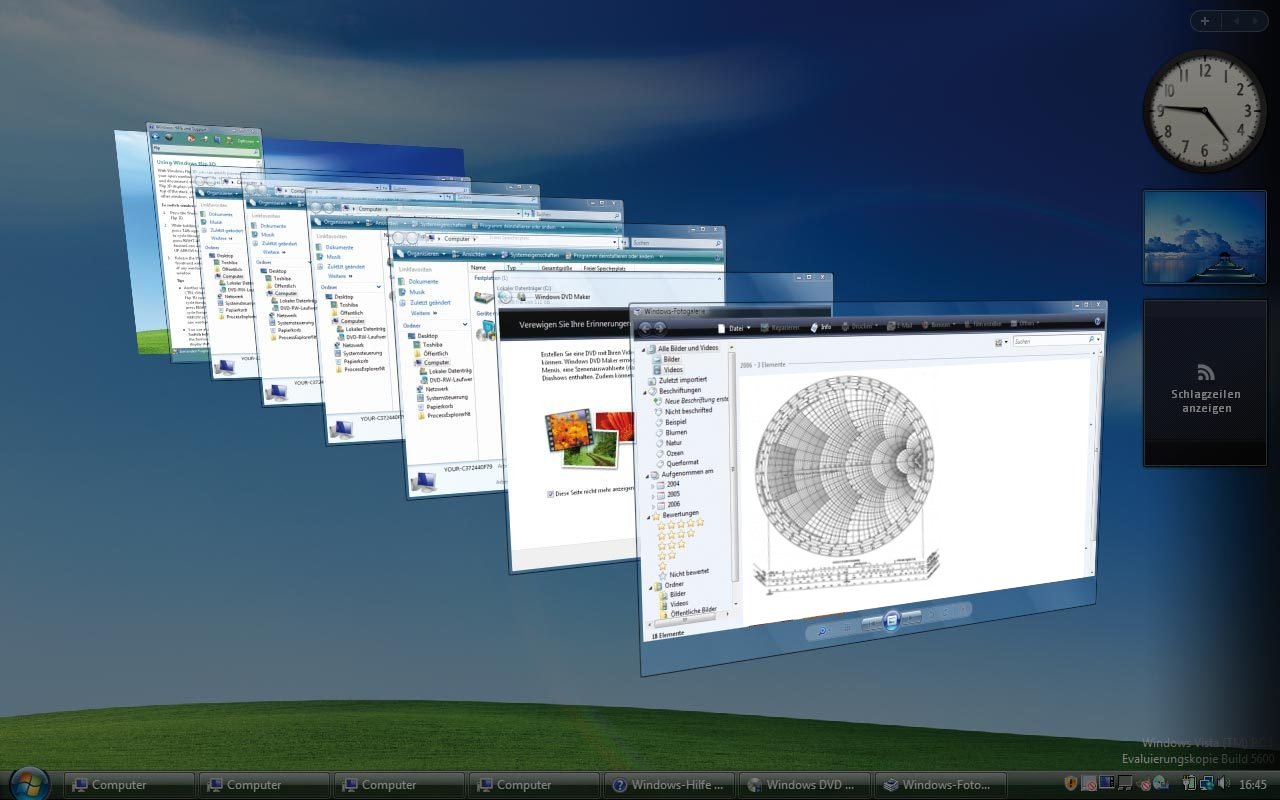Click the photo gallery back arrow
The image size is (1280, 800).
pyautogui.click(x=646, y=328)
